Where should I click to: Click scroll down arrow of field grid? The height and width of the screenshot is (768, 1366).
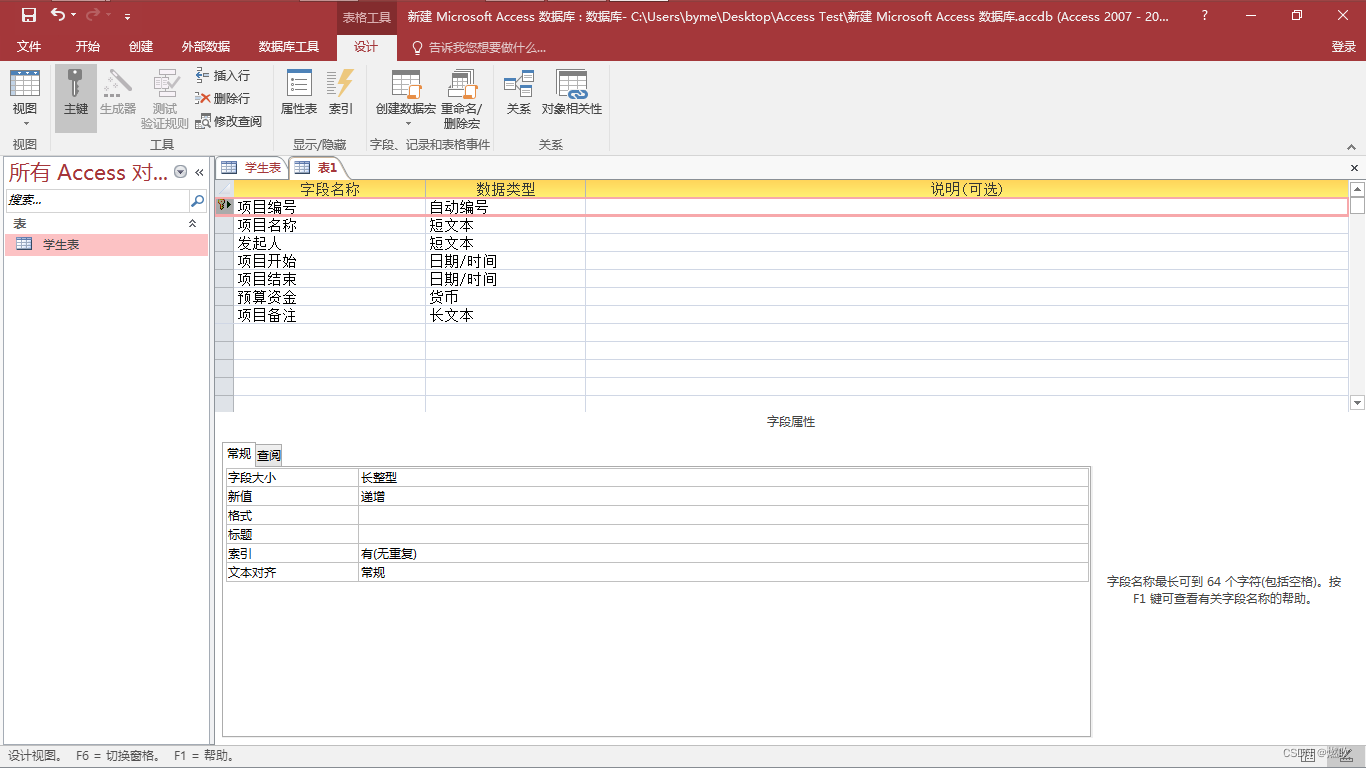(1357, 403)
